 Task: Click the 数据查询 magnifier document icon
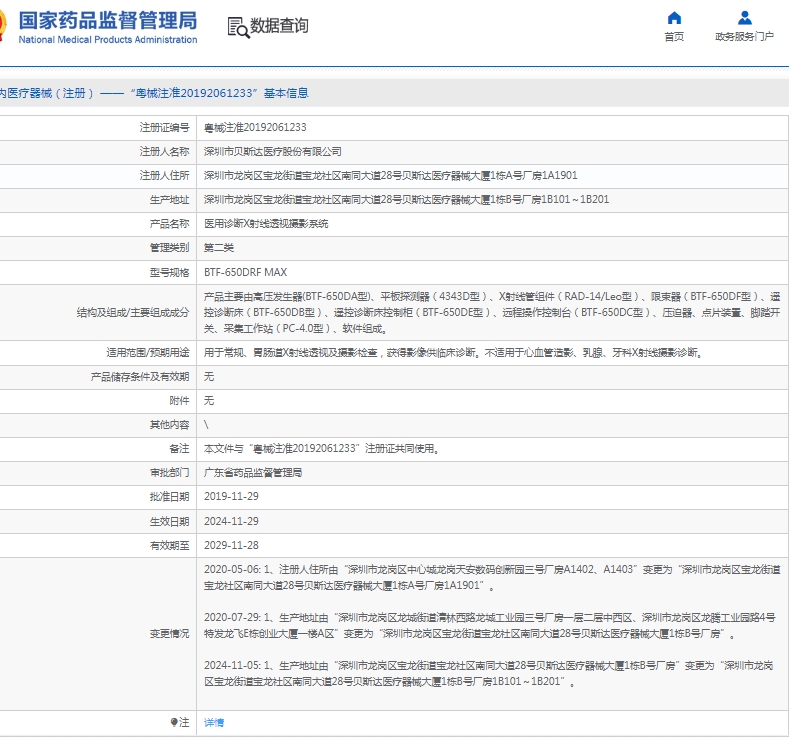[237, 27]
